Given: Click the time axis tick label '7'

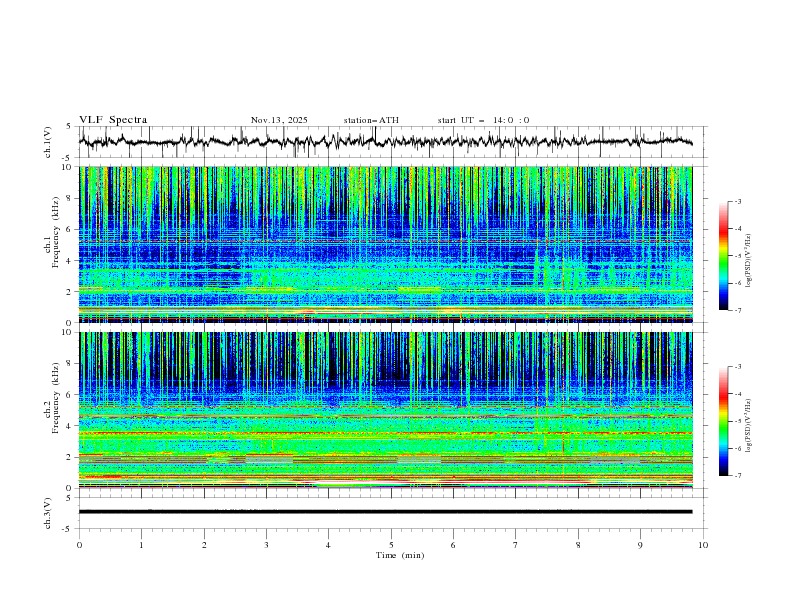Looking at the screenshot, I should [516, 545].
